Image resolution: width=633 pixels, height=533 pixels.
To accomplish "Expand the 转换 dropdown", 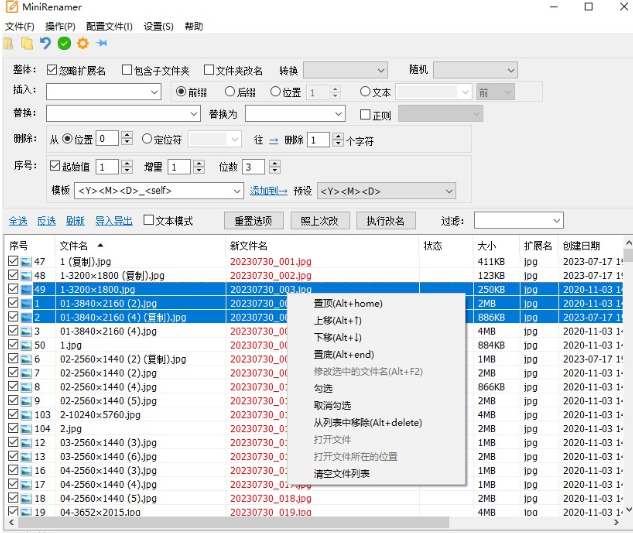I will [x=346, y=70].
